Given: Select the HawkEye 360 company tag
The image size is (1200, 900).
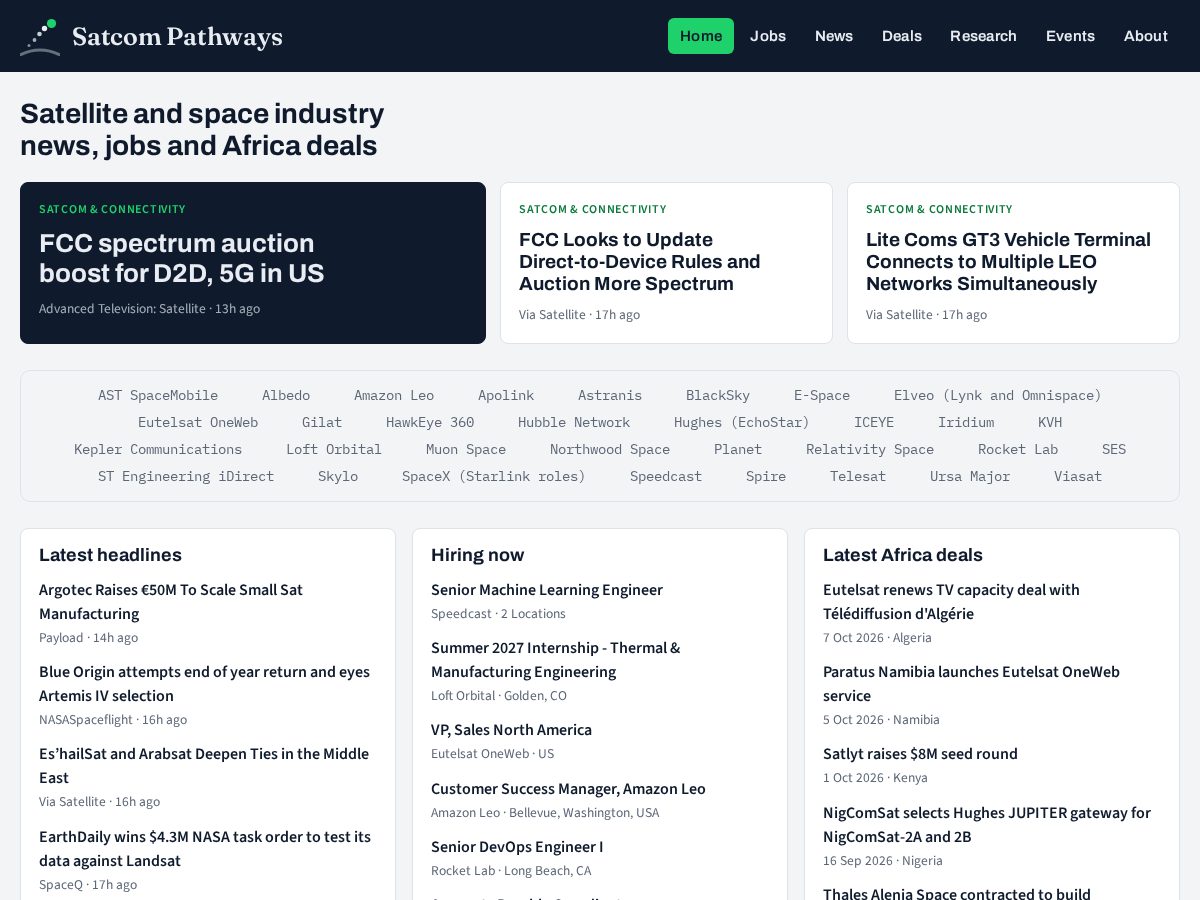Looking at the screenshot, I should click(x=430, y=422).
